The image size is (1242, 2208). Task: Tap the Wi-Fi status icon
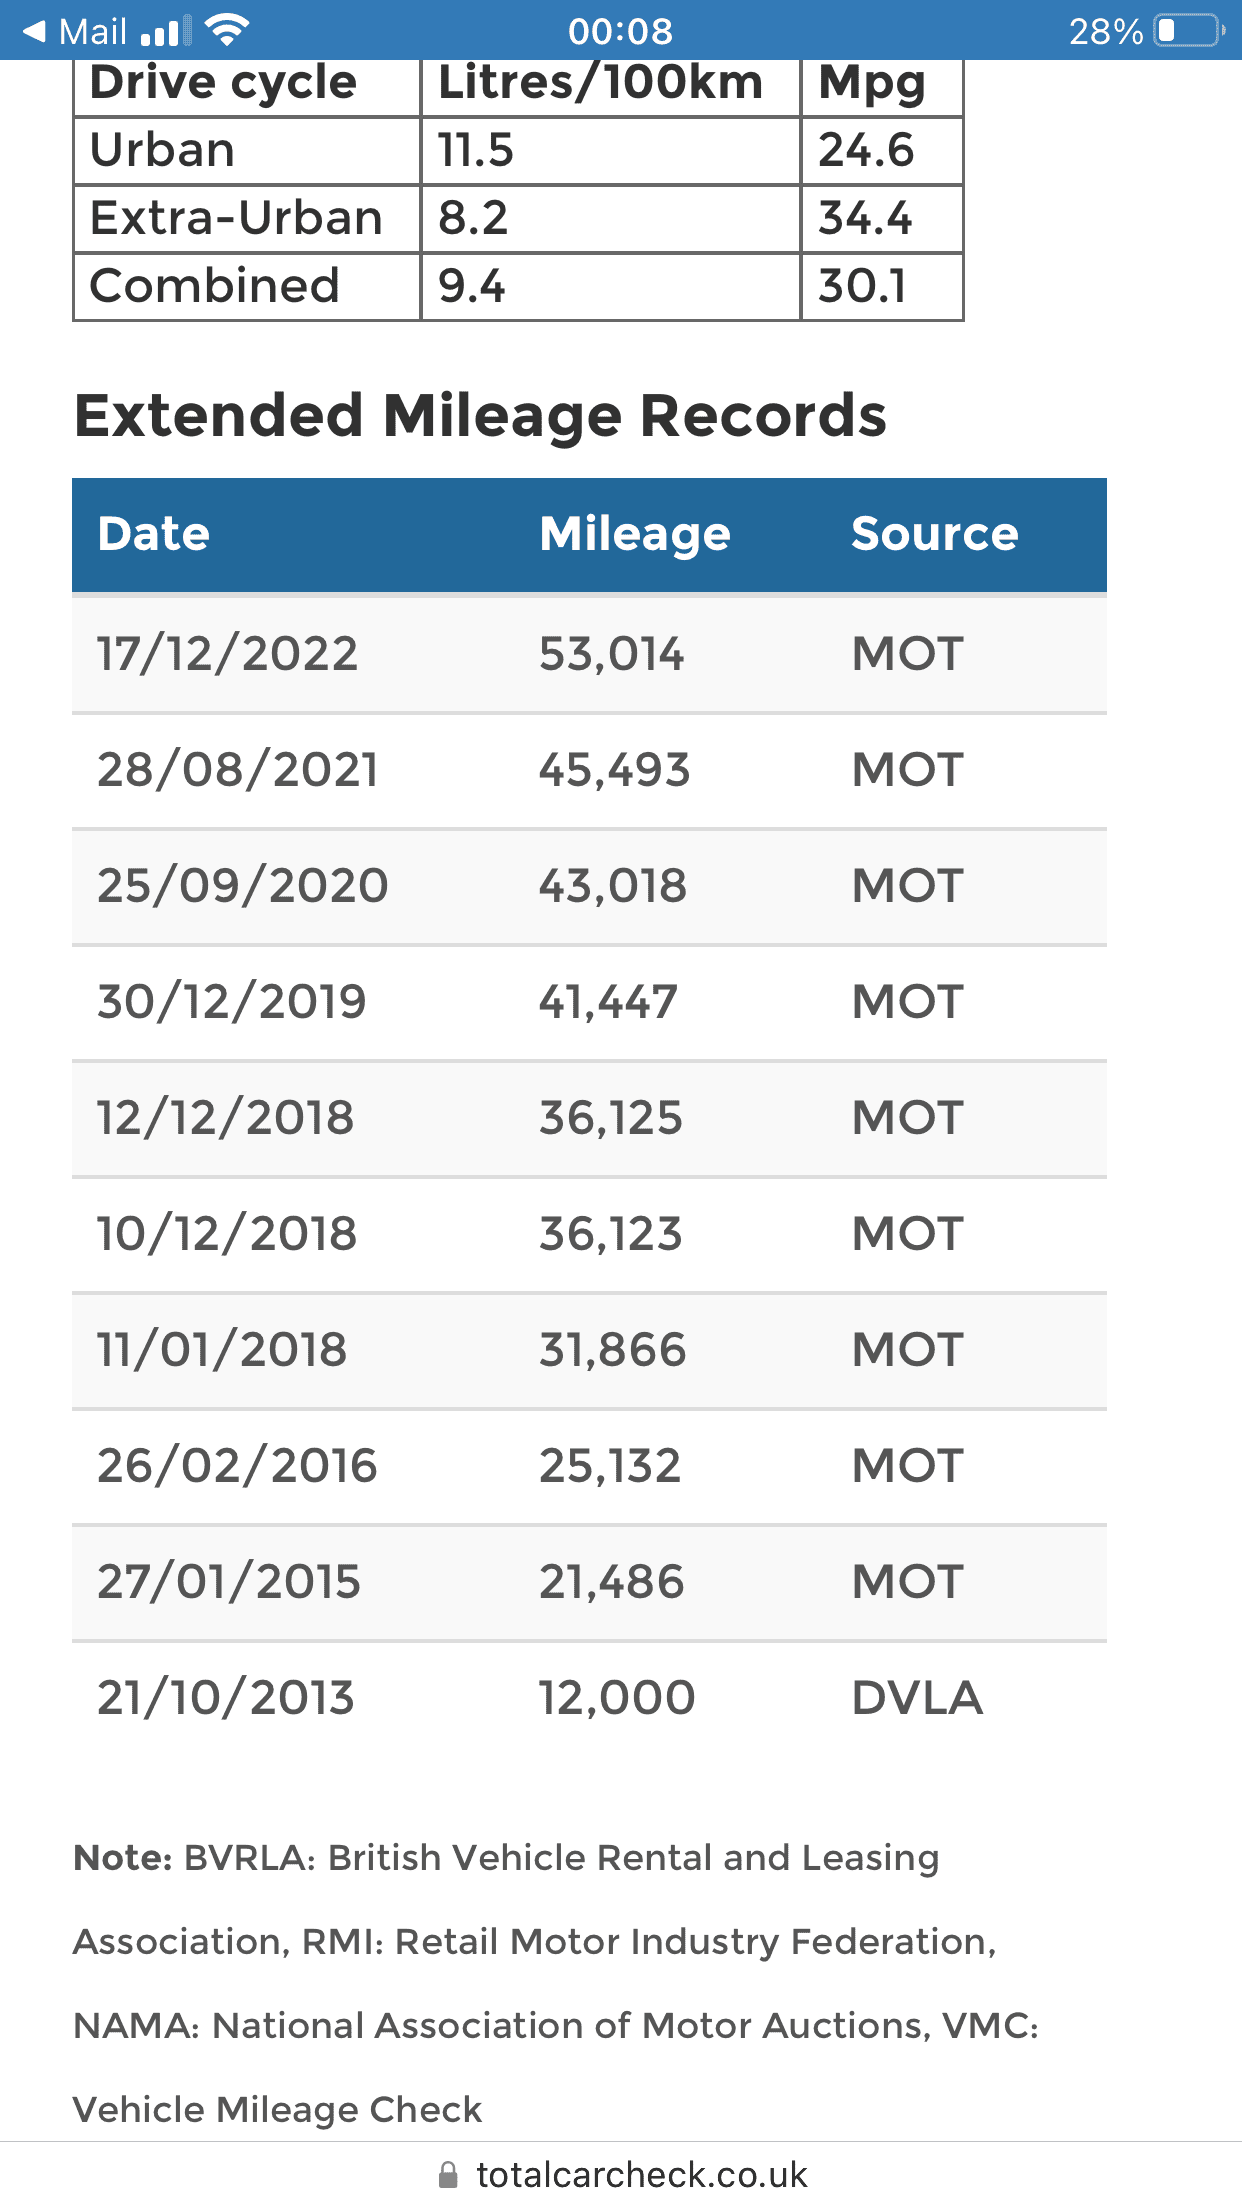227,30
